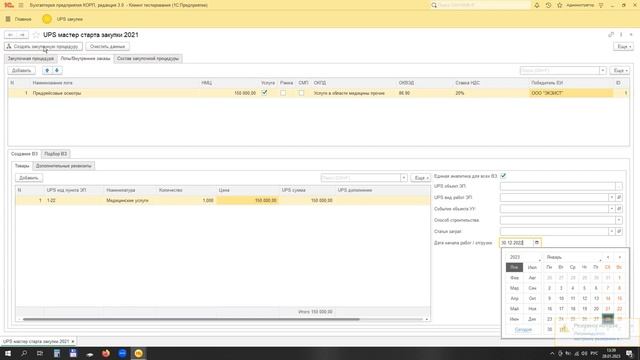Open the link icon near form close
The width and height of the screenshot is (640, 360).
click(x=611, y=35)
